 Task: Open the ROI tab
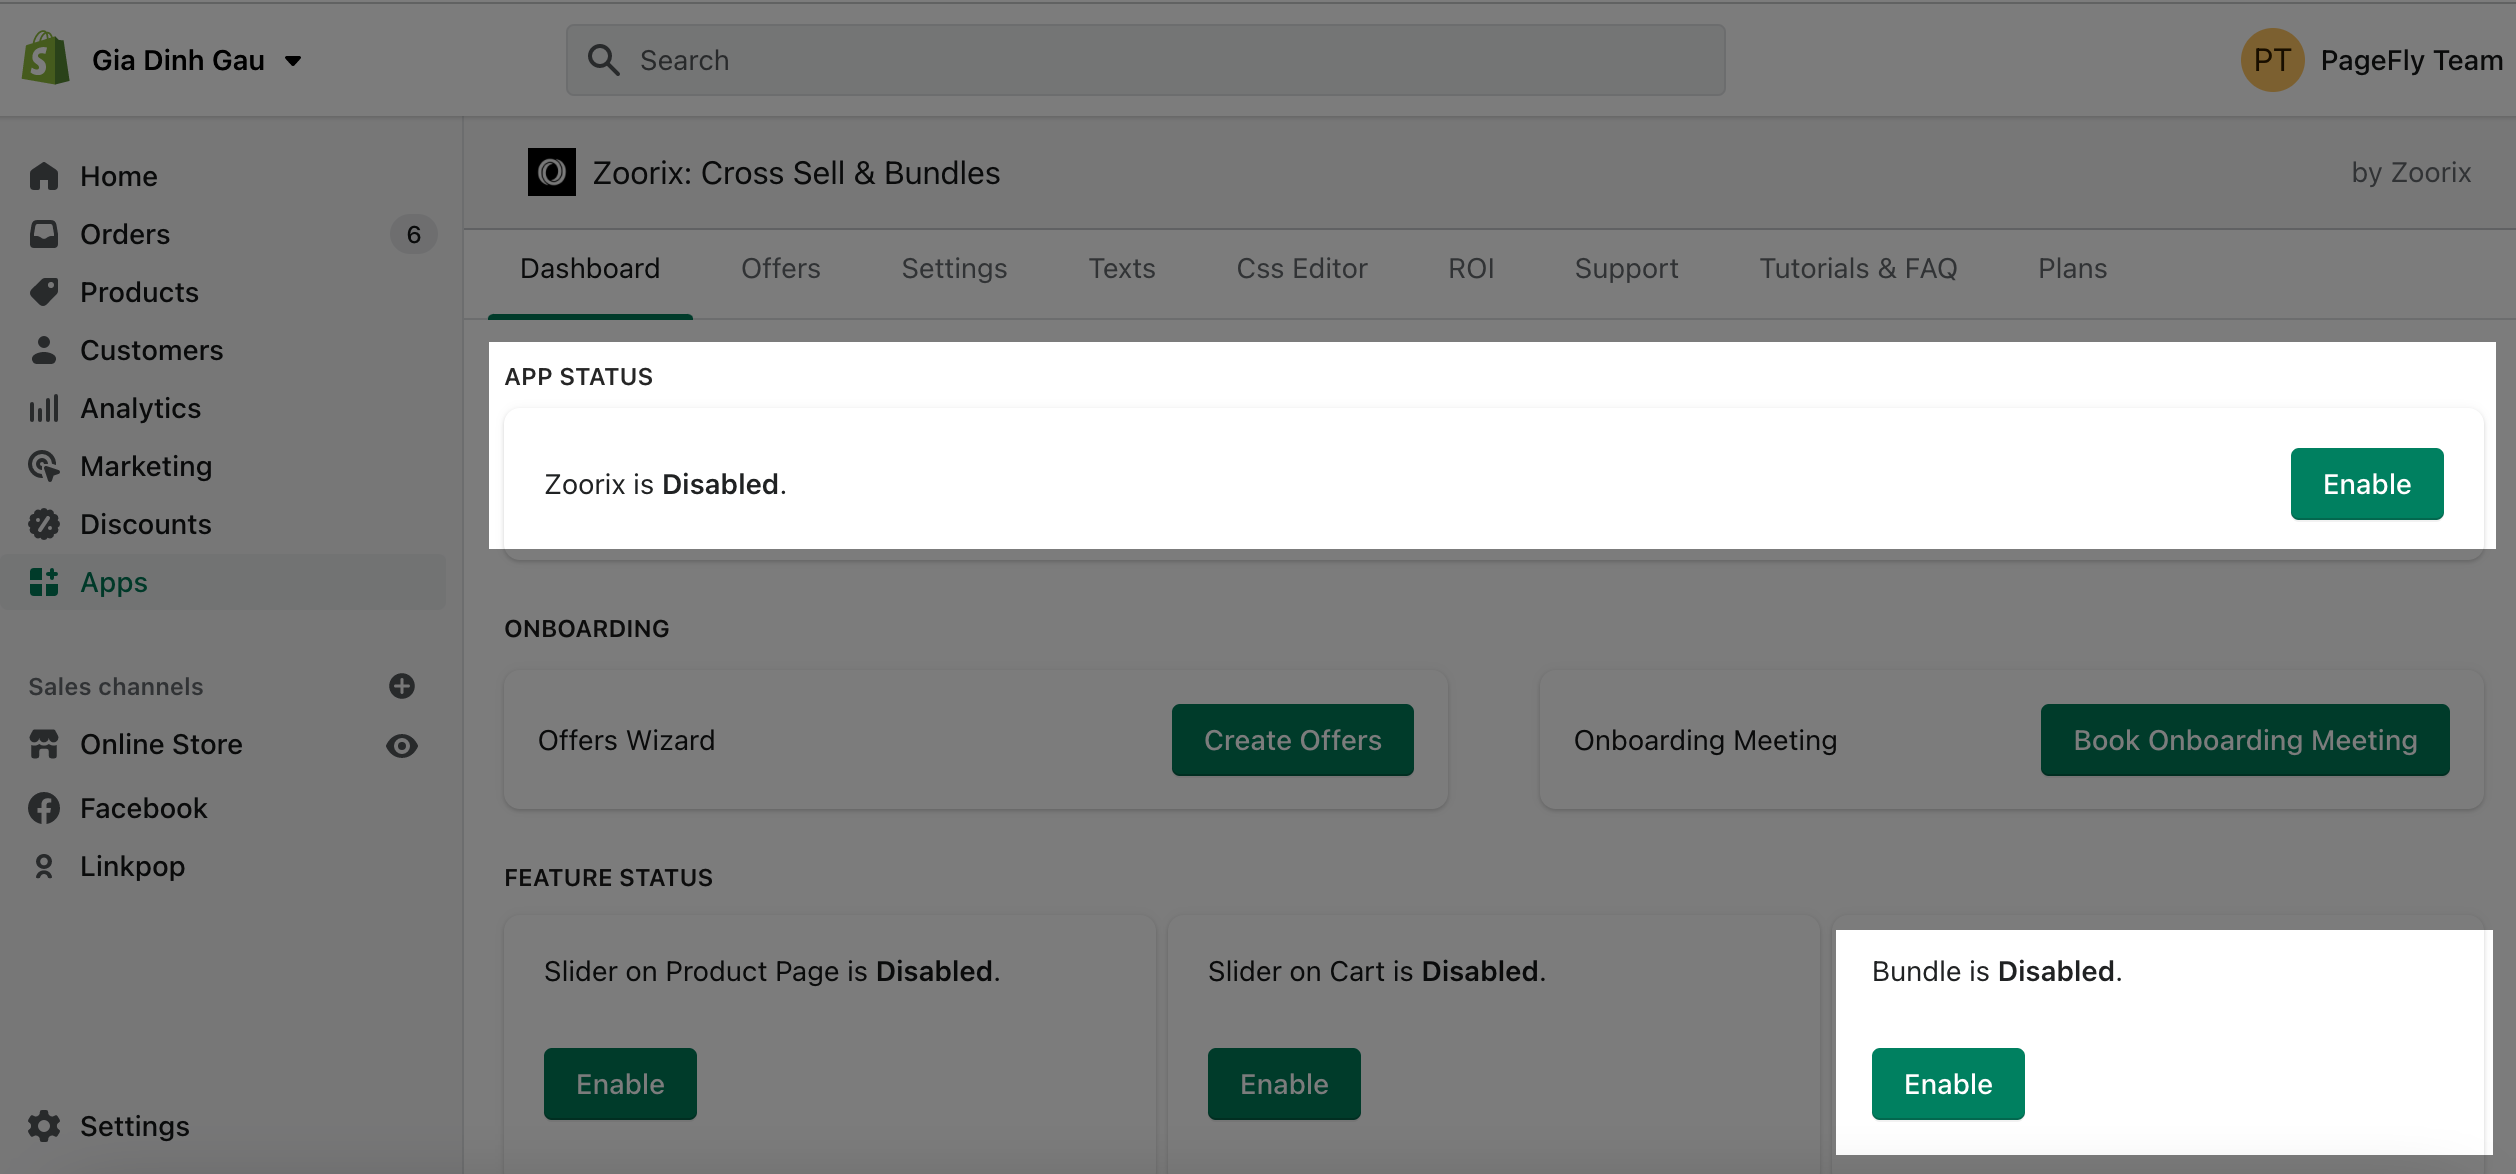click(x=1471, y=268)
